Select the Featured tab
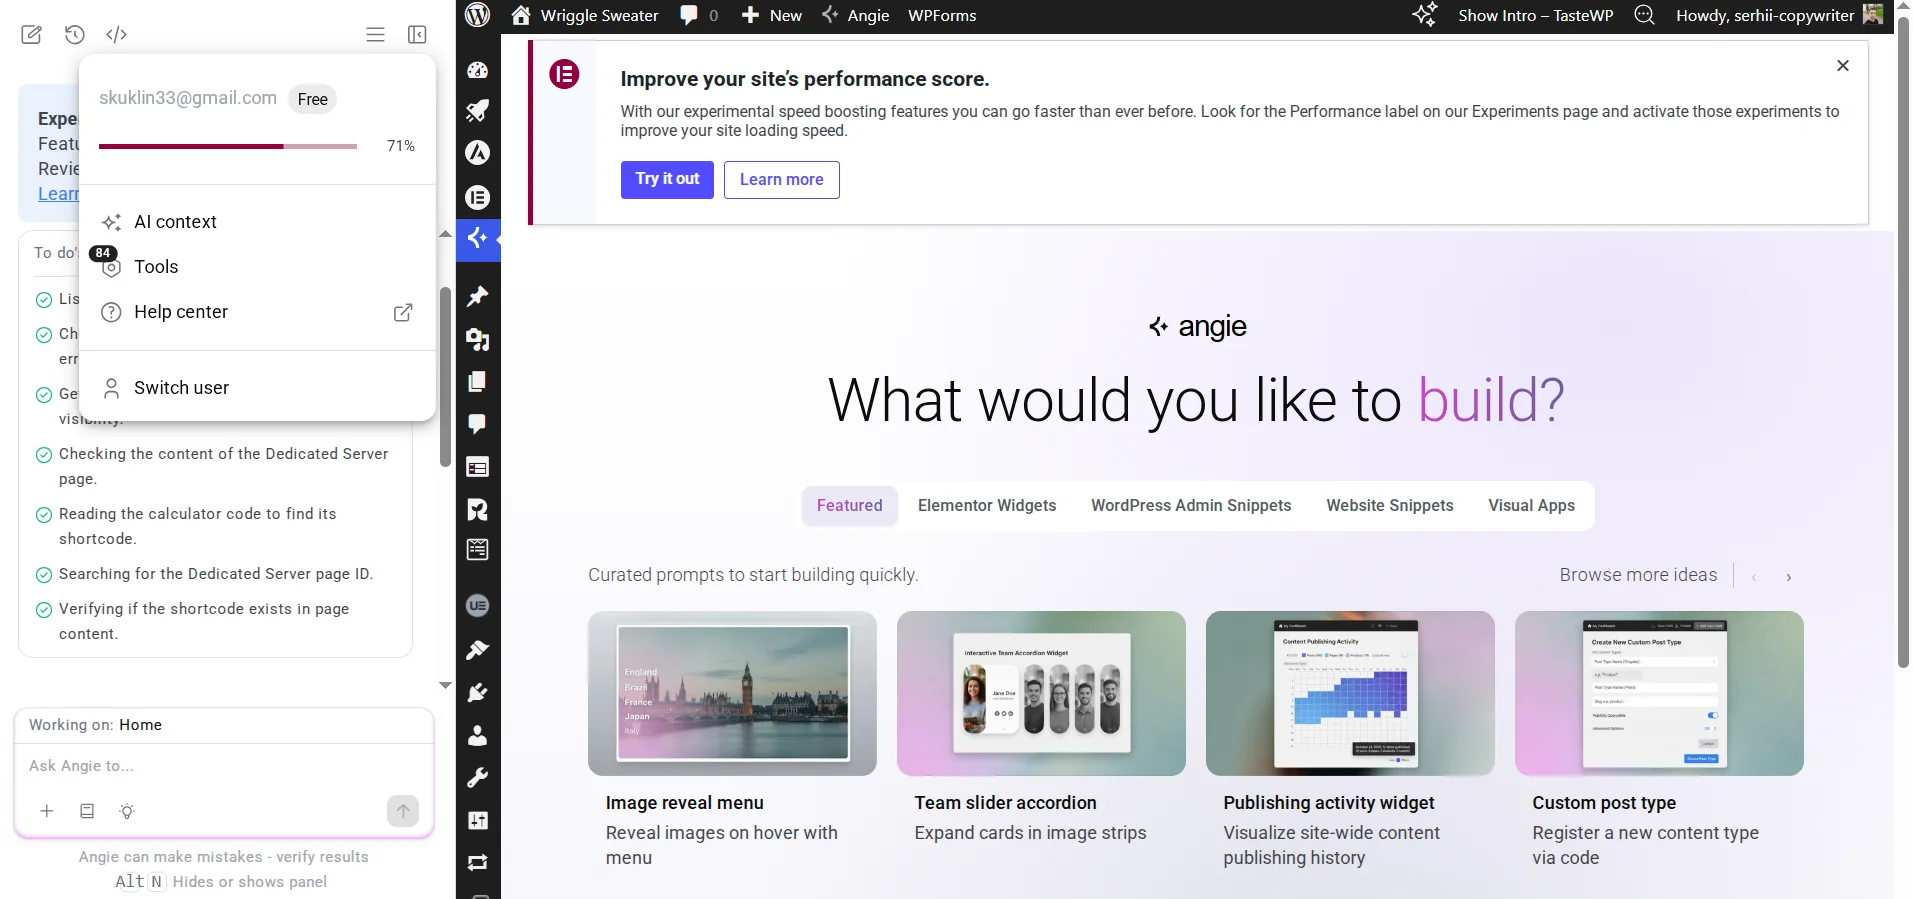Viewport: 1913px width, 899px height. click(850, 506)
